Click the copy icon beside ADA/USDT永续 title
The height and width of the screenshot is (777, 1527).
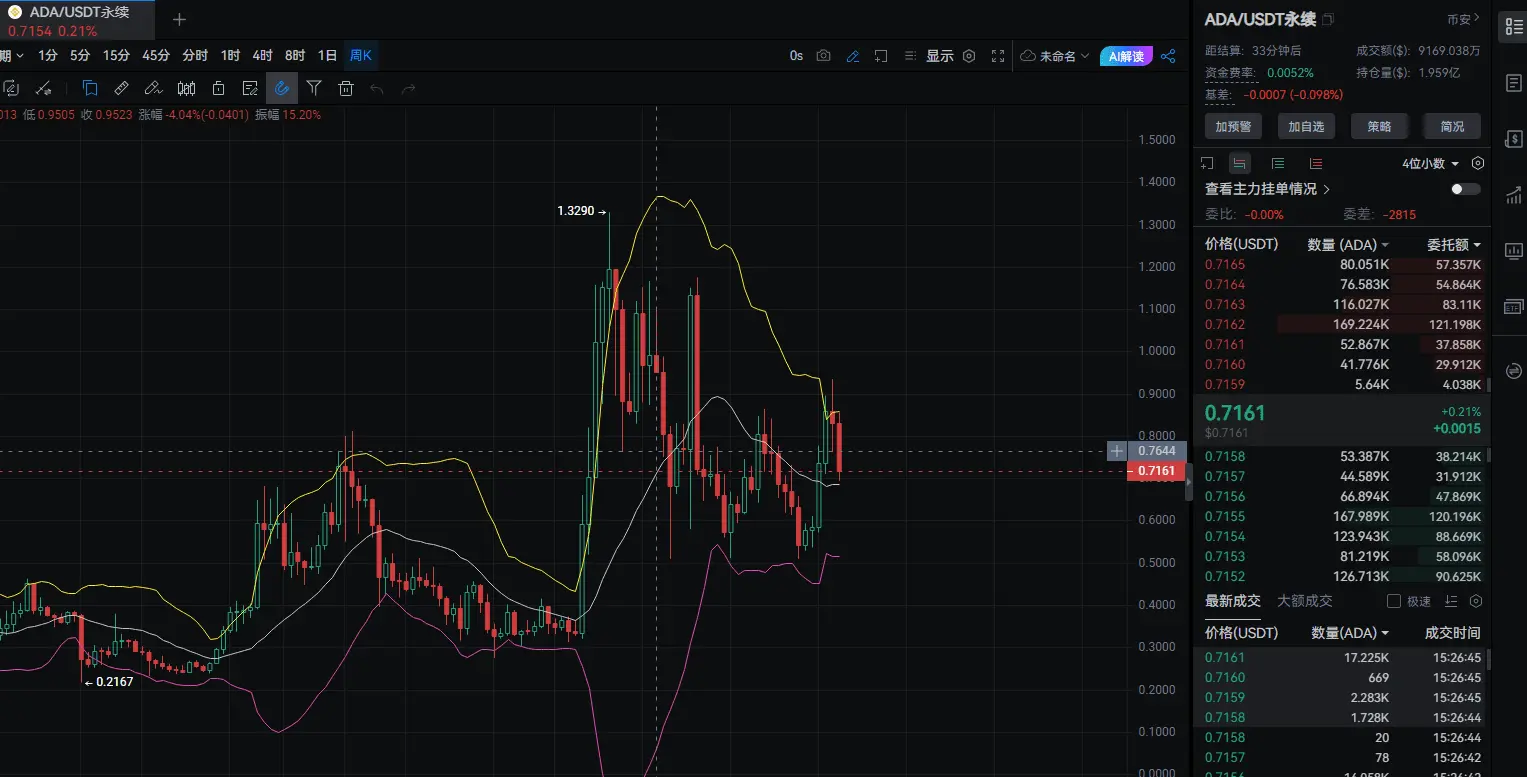[x=1328, y=20]
